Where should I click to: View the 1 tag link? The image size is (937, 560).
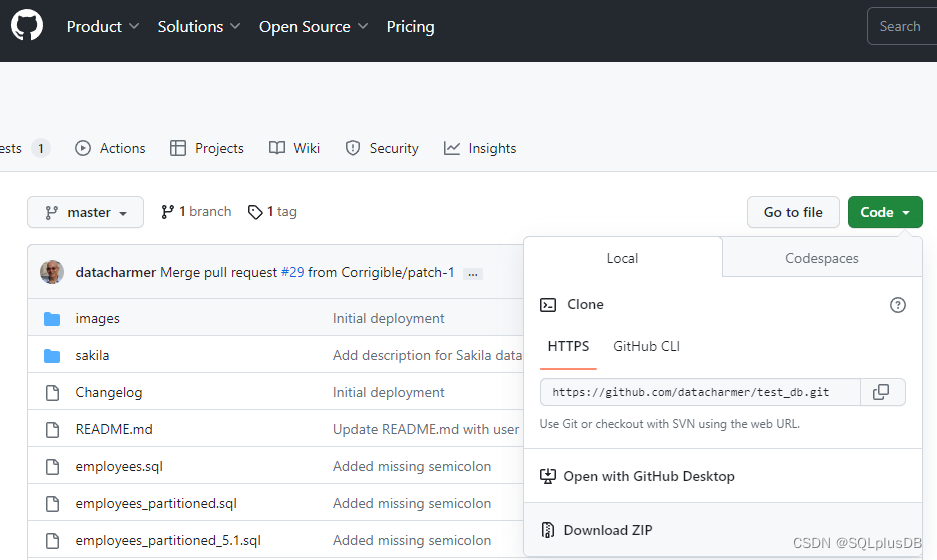pos(272,212)
